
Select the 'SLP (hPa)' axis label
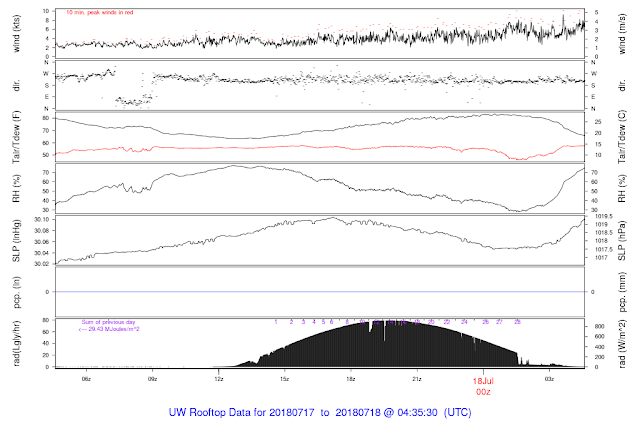[622, 241]
